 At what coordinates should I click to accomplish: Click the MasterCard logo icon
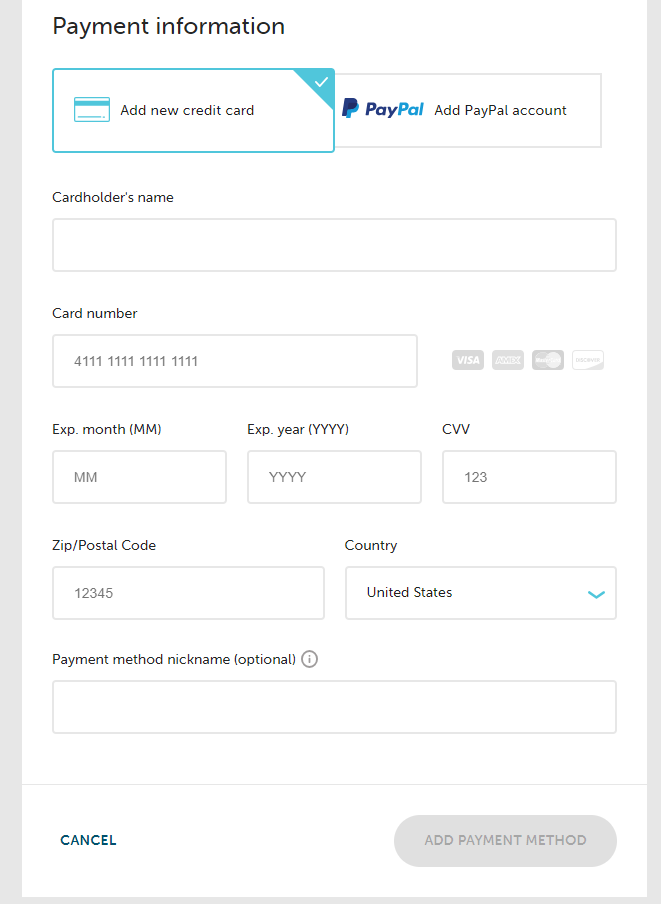pyautogui.click(x=548, y=360)
